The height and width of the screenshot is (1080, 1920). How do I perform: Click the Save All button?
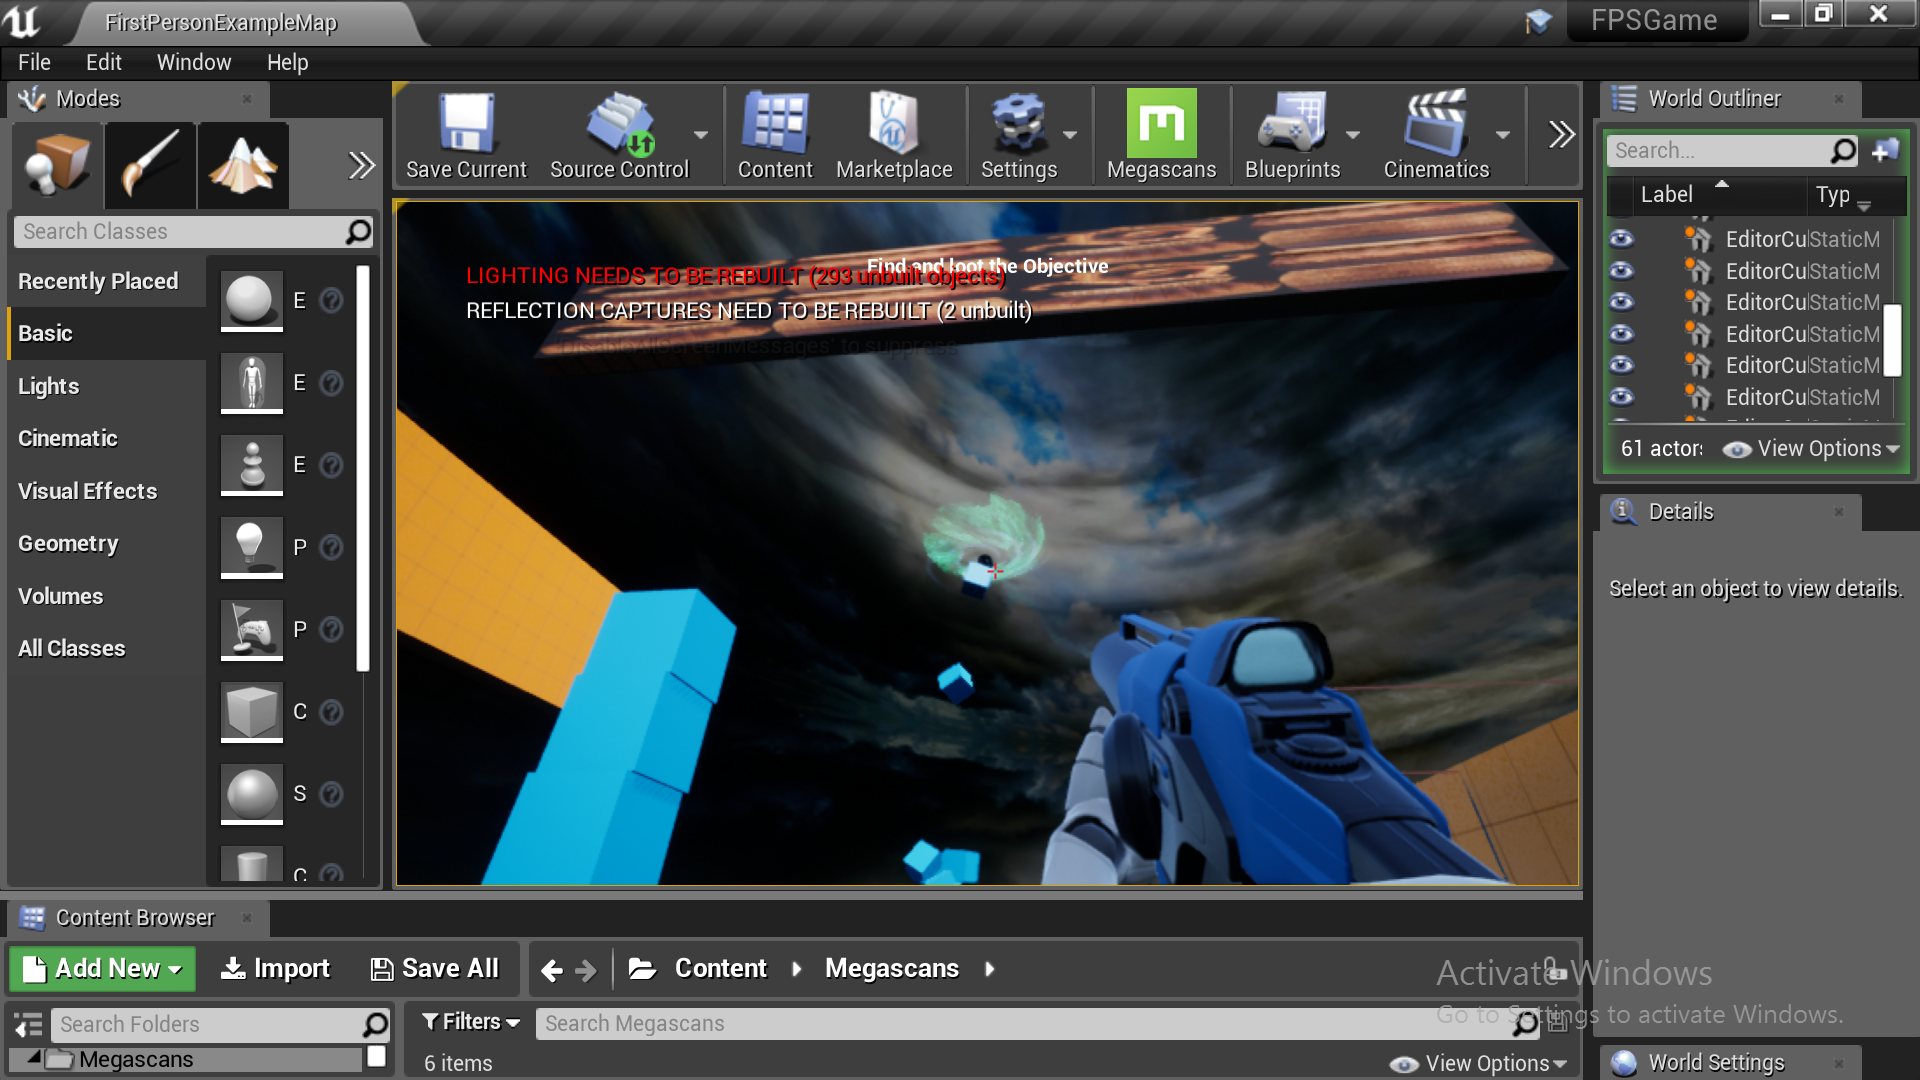[435, 969]
